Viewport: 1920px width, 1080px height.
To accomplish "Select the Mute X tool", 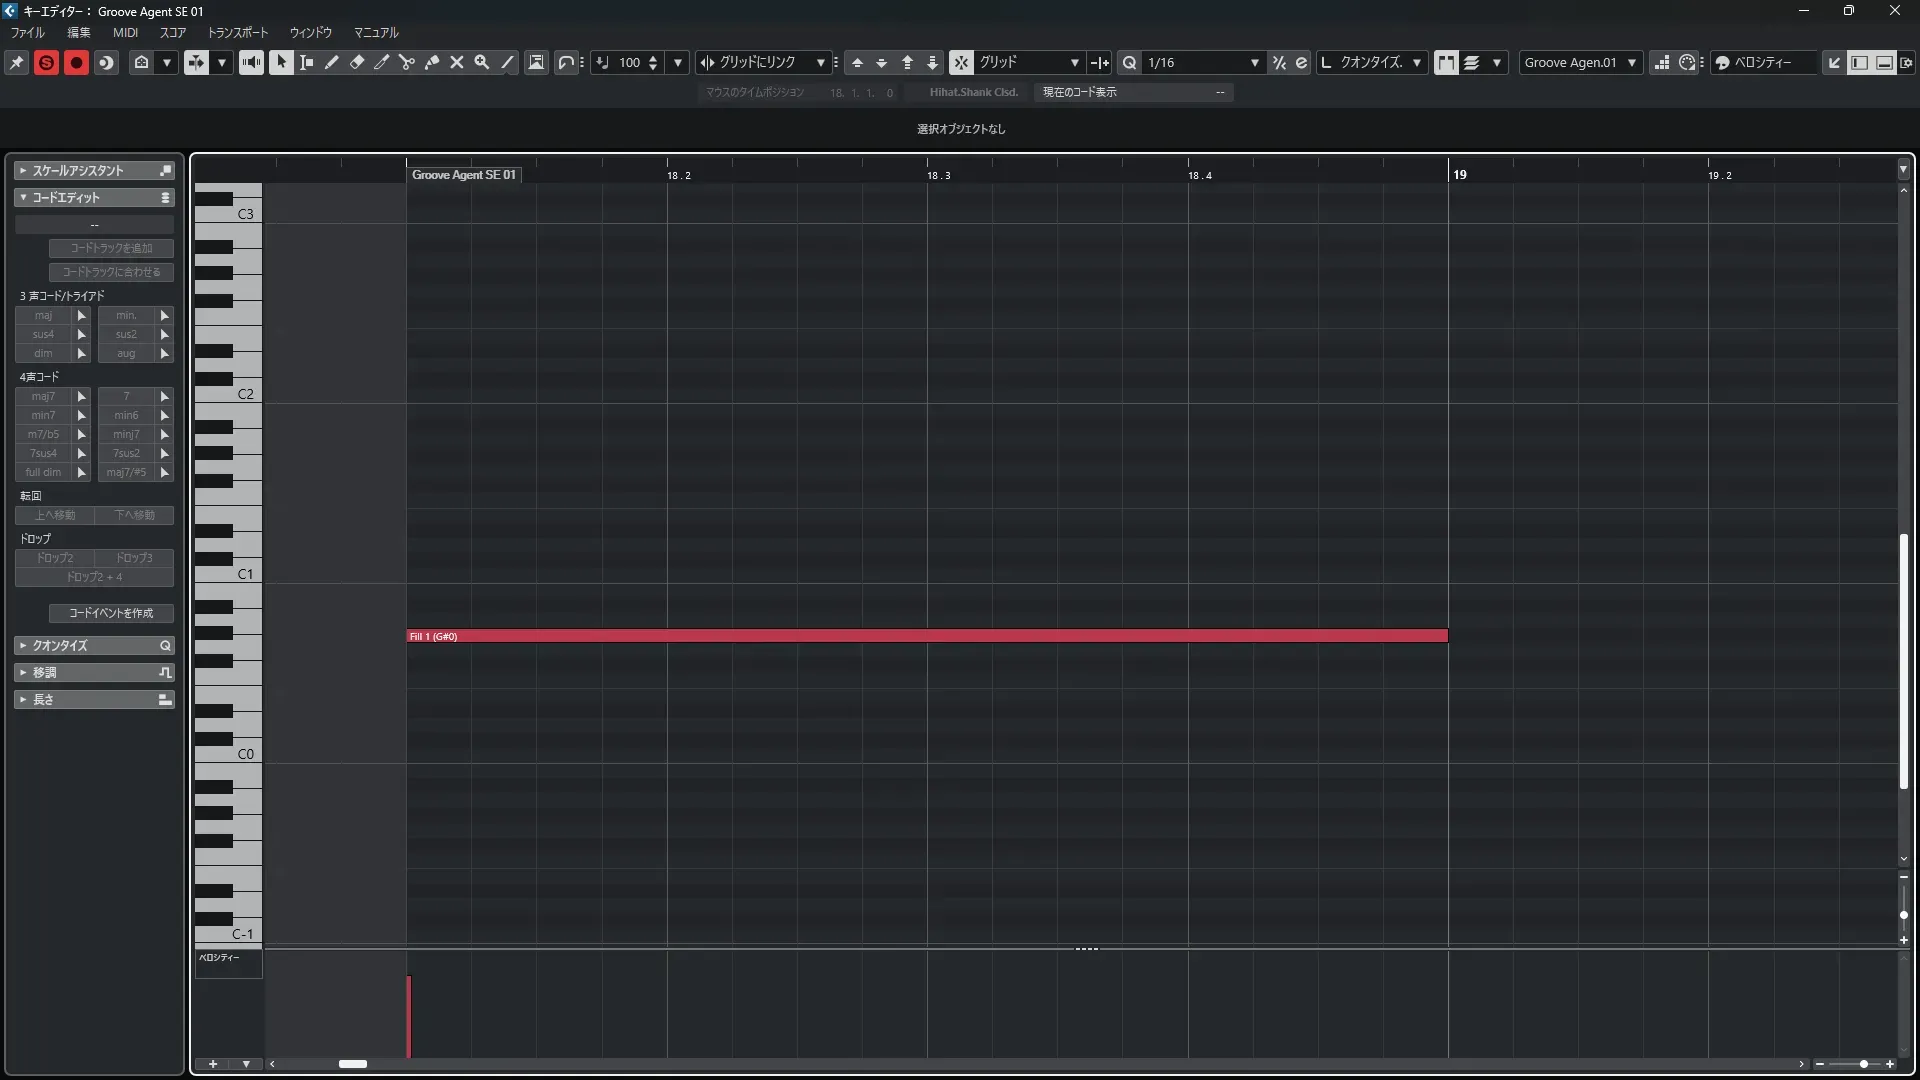I will tap(457, 62).
